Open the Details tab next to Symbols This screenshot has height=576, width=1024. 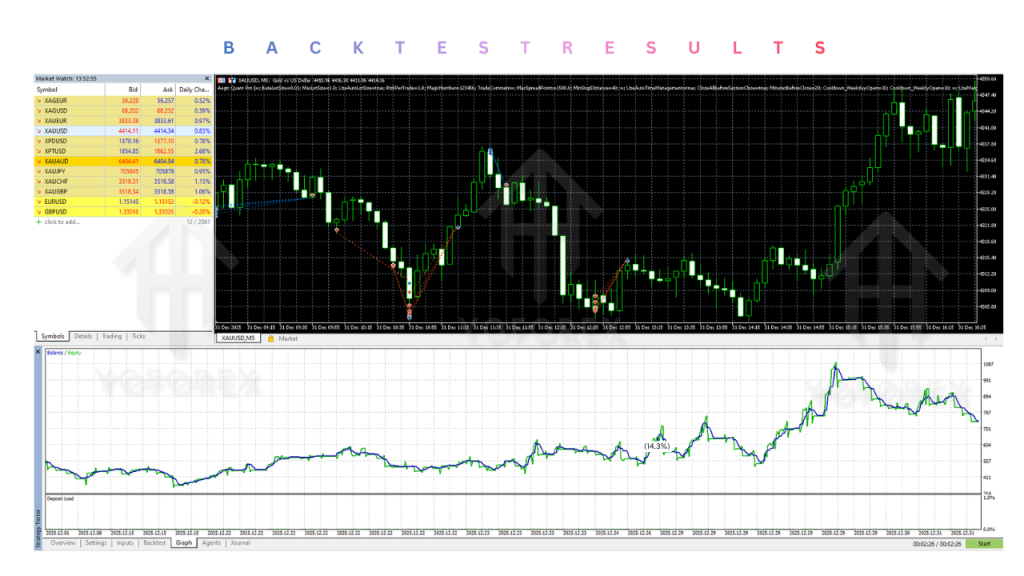82,336
